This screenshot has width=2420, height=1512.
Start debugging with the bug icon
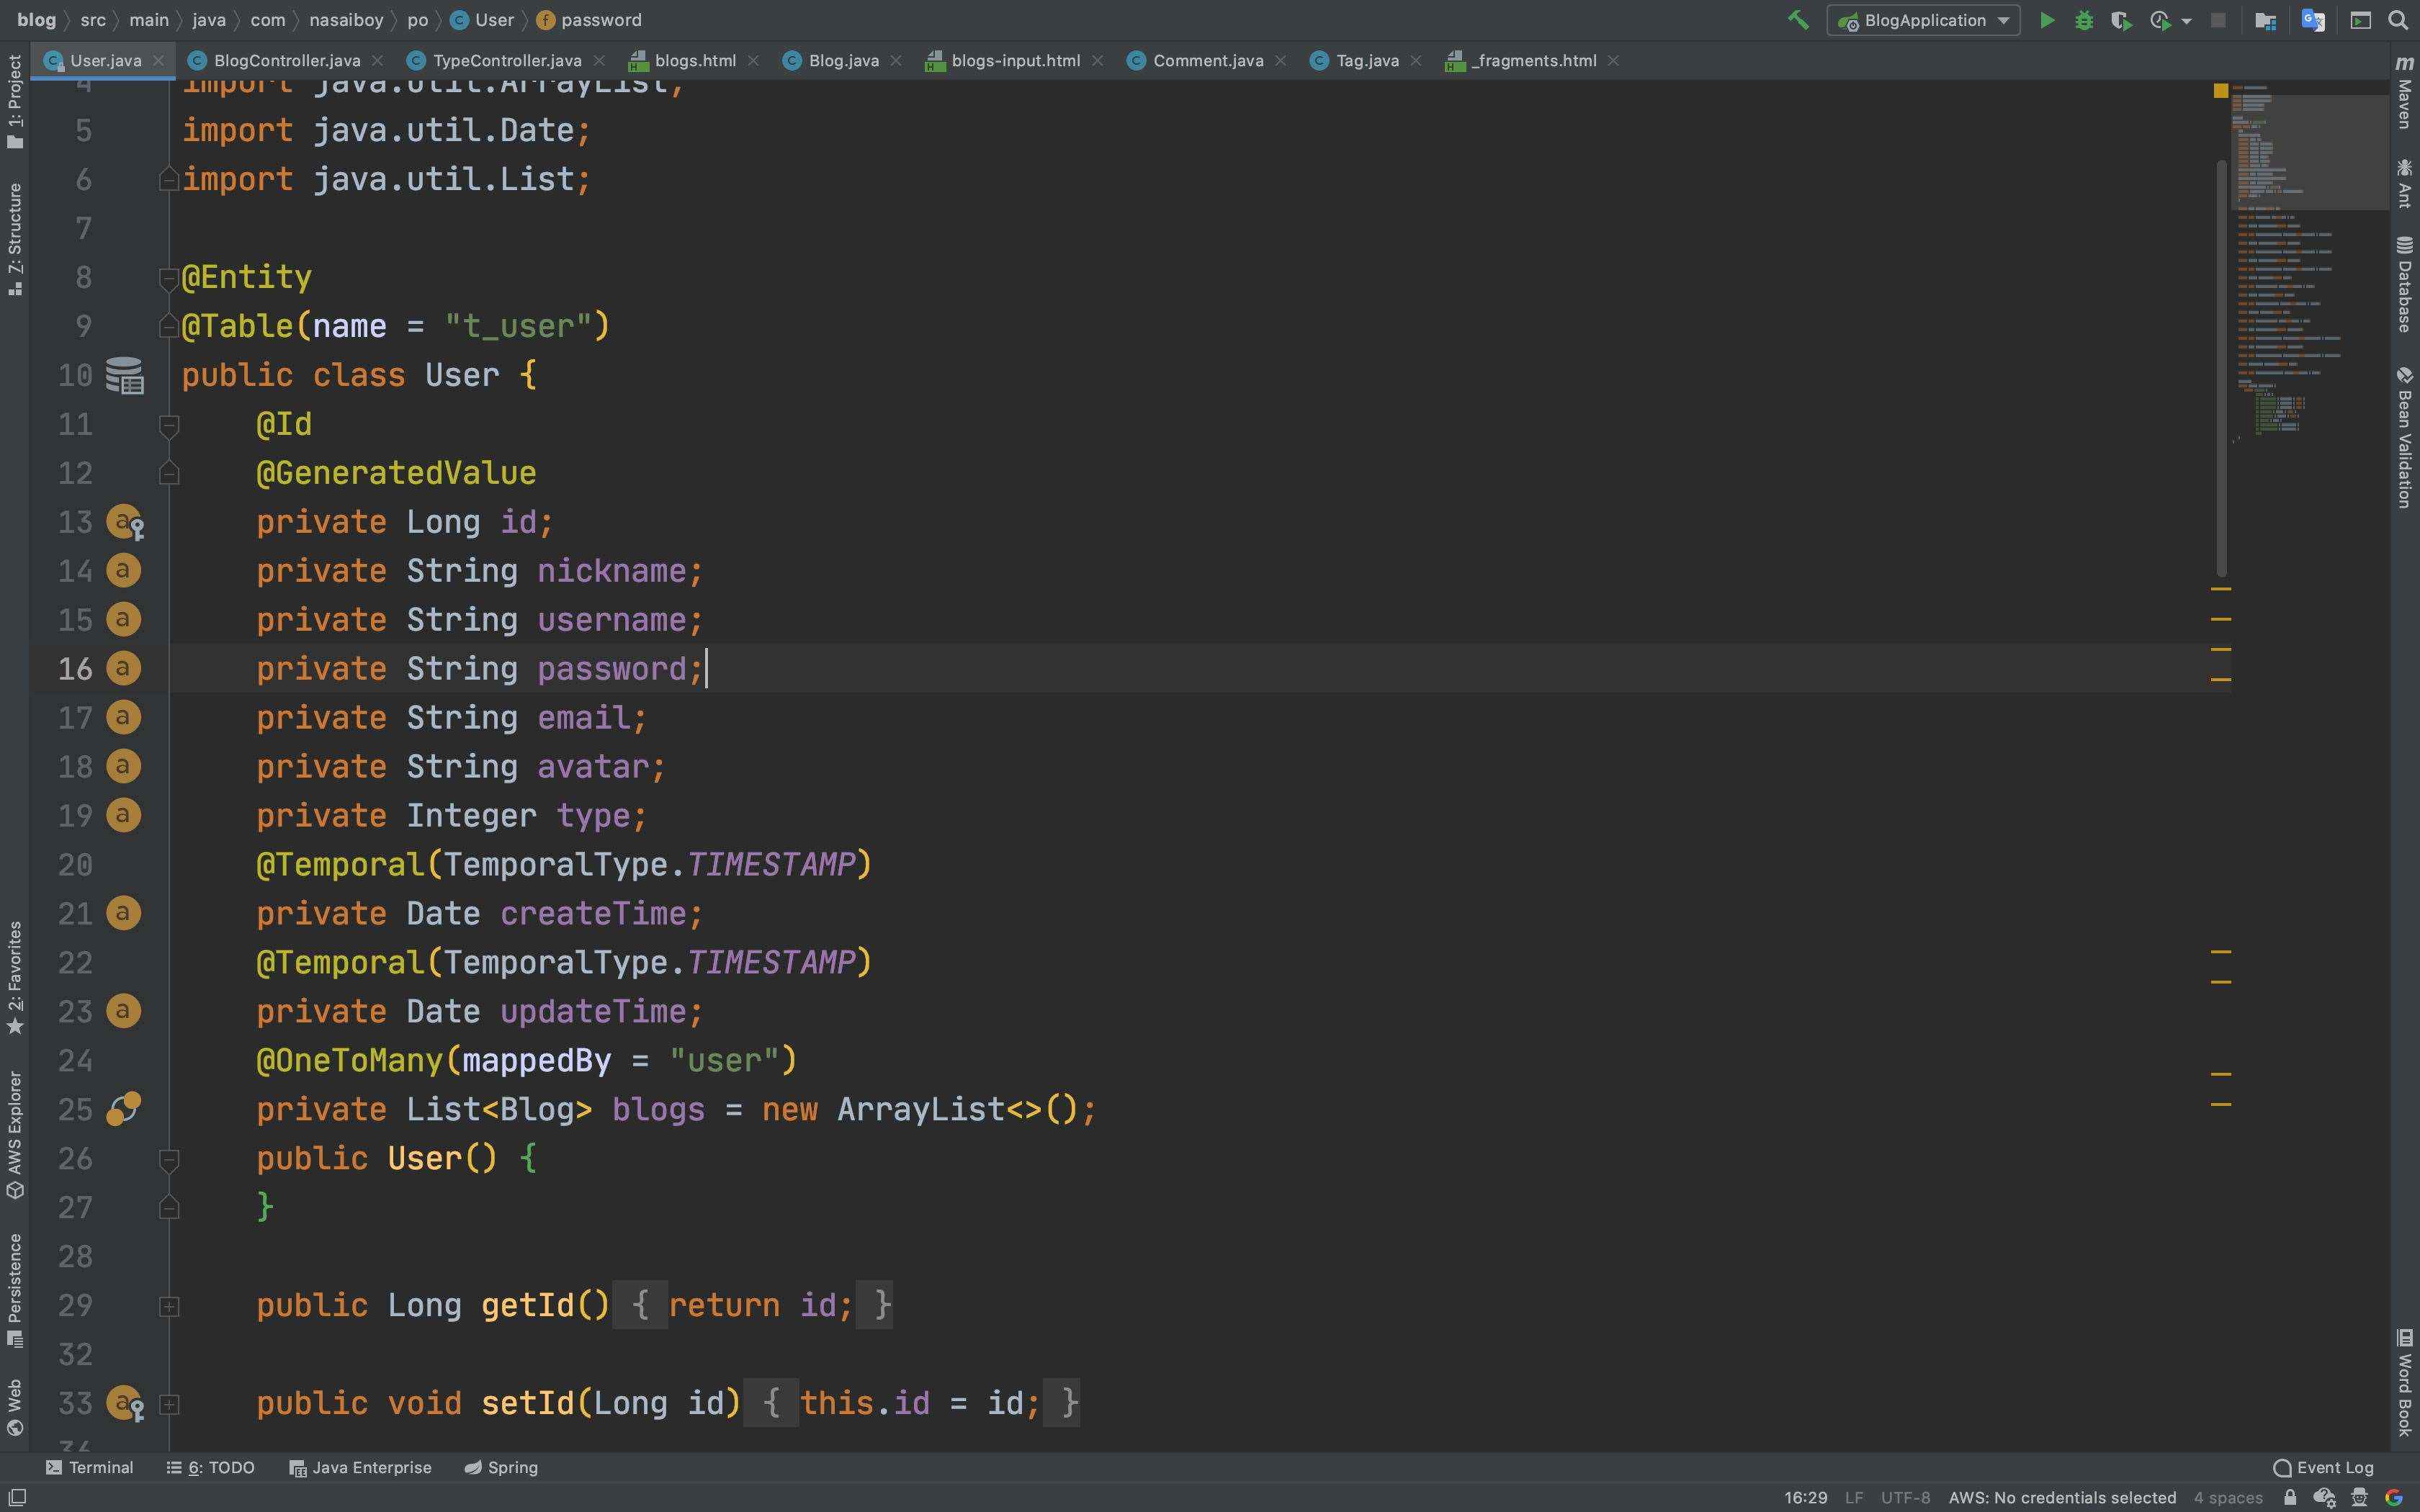tap(2084, 20)
